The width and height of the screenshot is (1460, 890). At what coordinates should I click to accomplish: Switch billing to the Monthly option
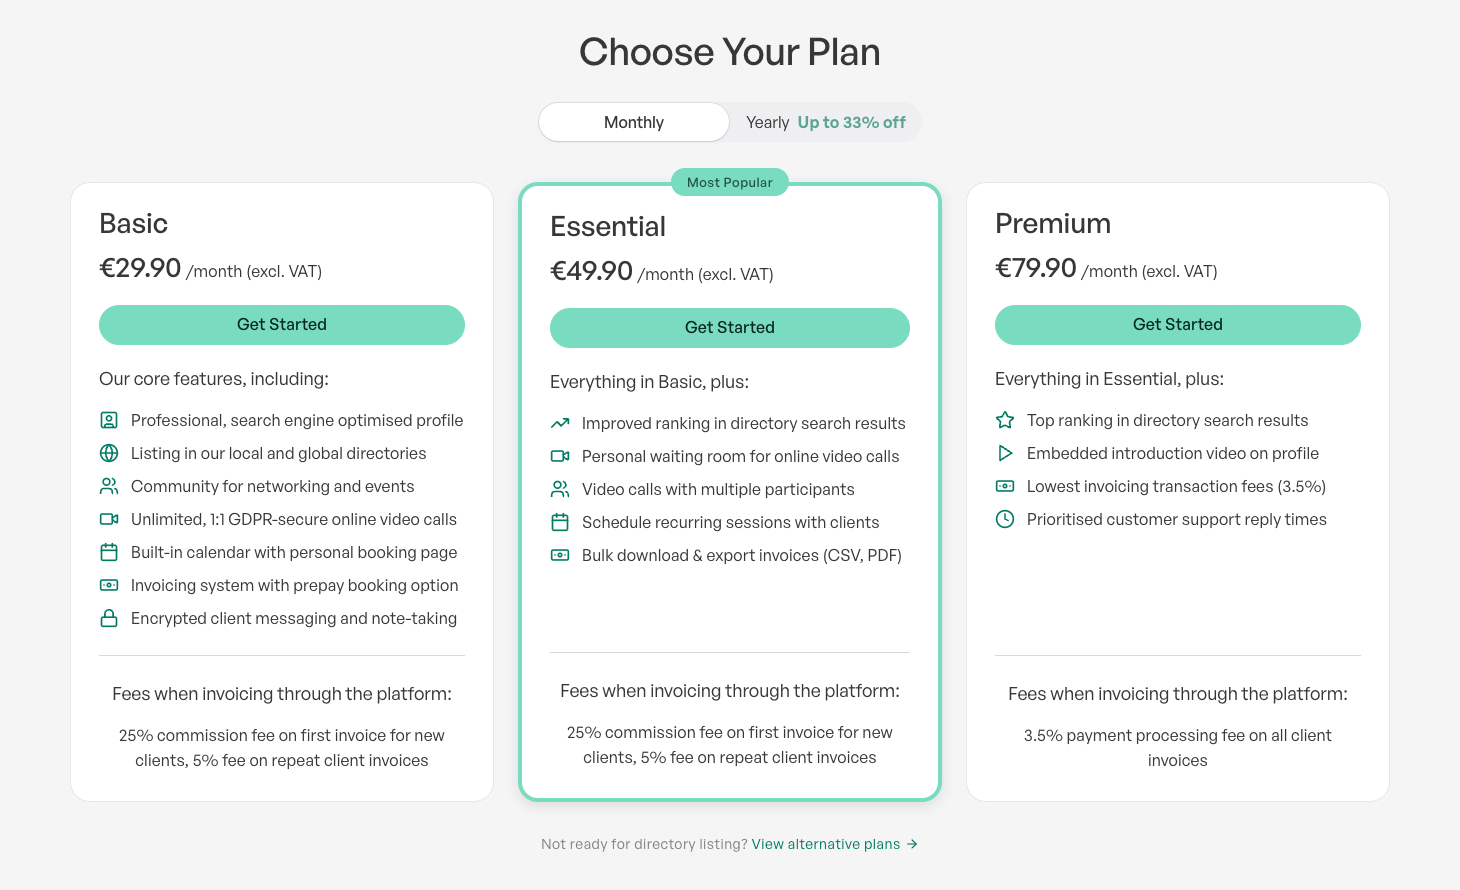tap(634, 122)
